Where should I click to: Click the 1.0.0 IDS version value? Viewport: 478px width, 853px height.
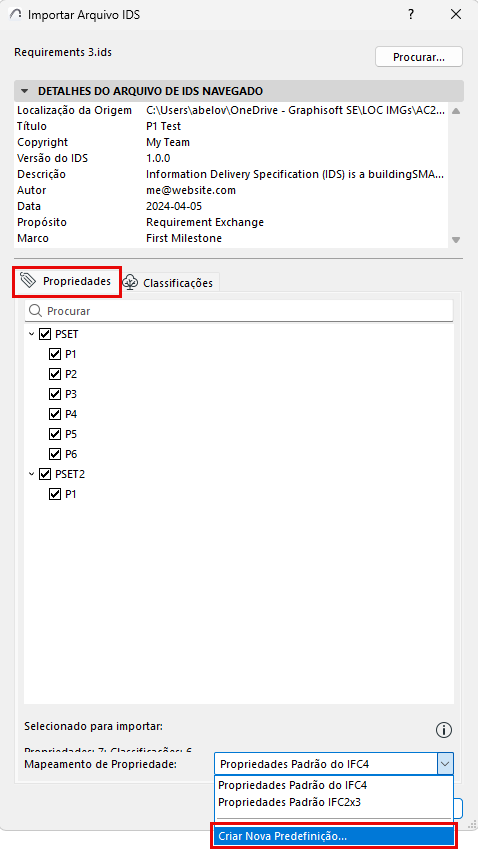tap(158, 158)
